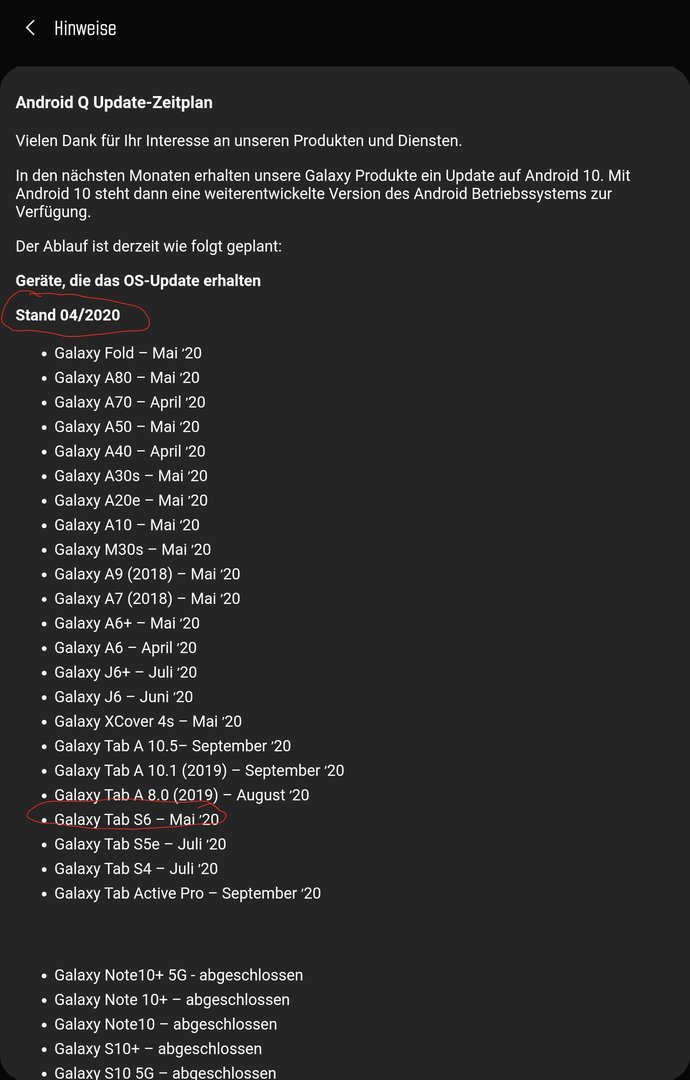Tap the Galaxy A50 entry
The width and height of the screenshot is (690, 1080).
point(127,427)
